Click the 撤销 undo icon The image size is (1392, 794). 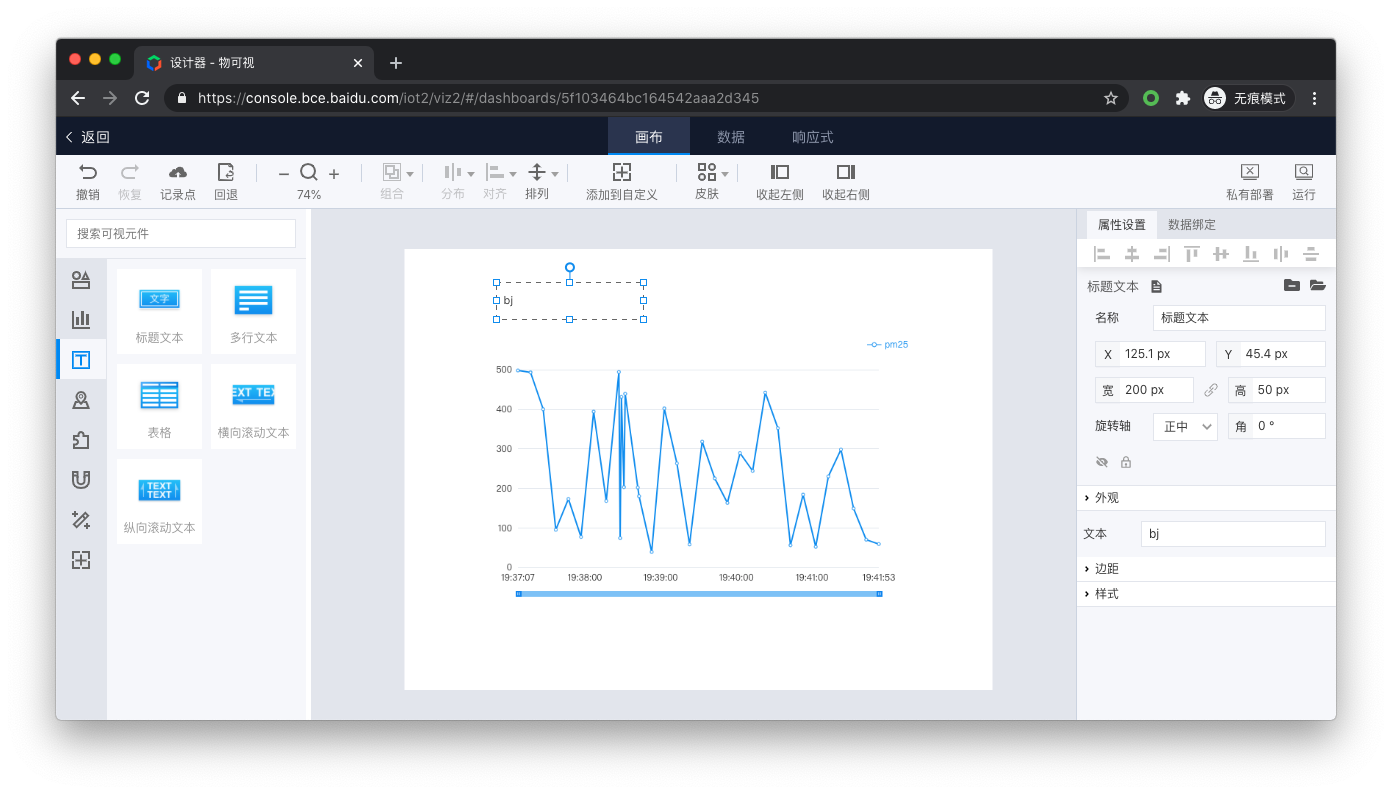coord(88,172)
